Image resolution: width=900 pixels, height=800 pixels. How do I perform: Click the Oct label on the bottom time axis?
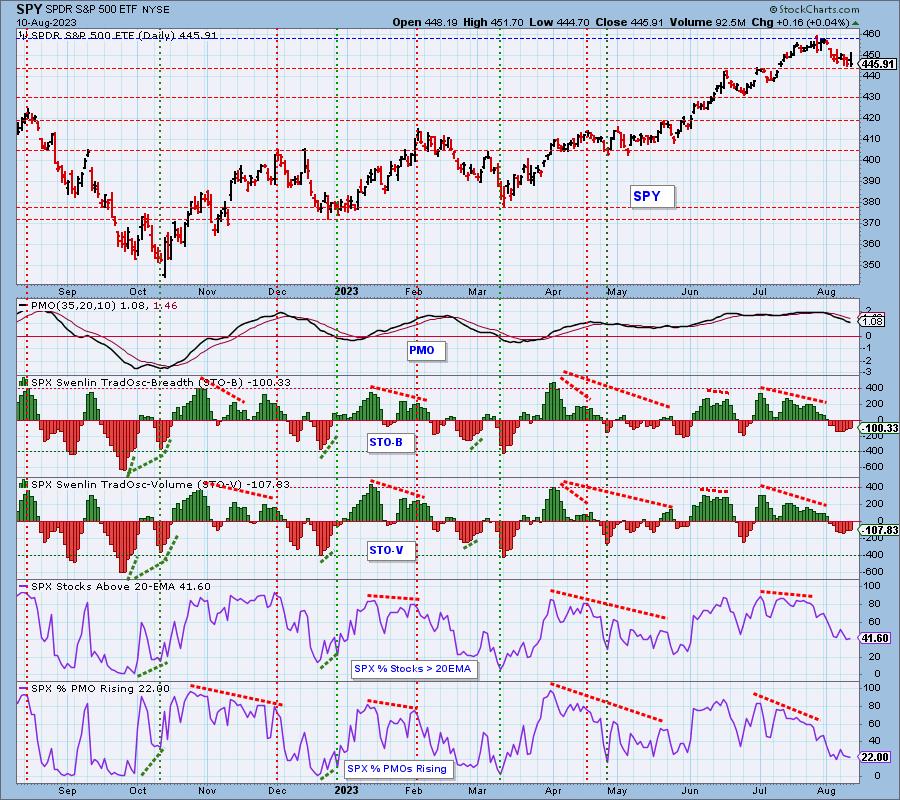[x=138, y=790]
